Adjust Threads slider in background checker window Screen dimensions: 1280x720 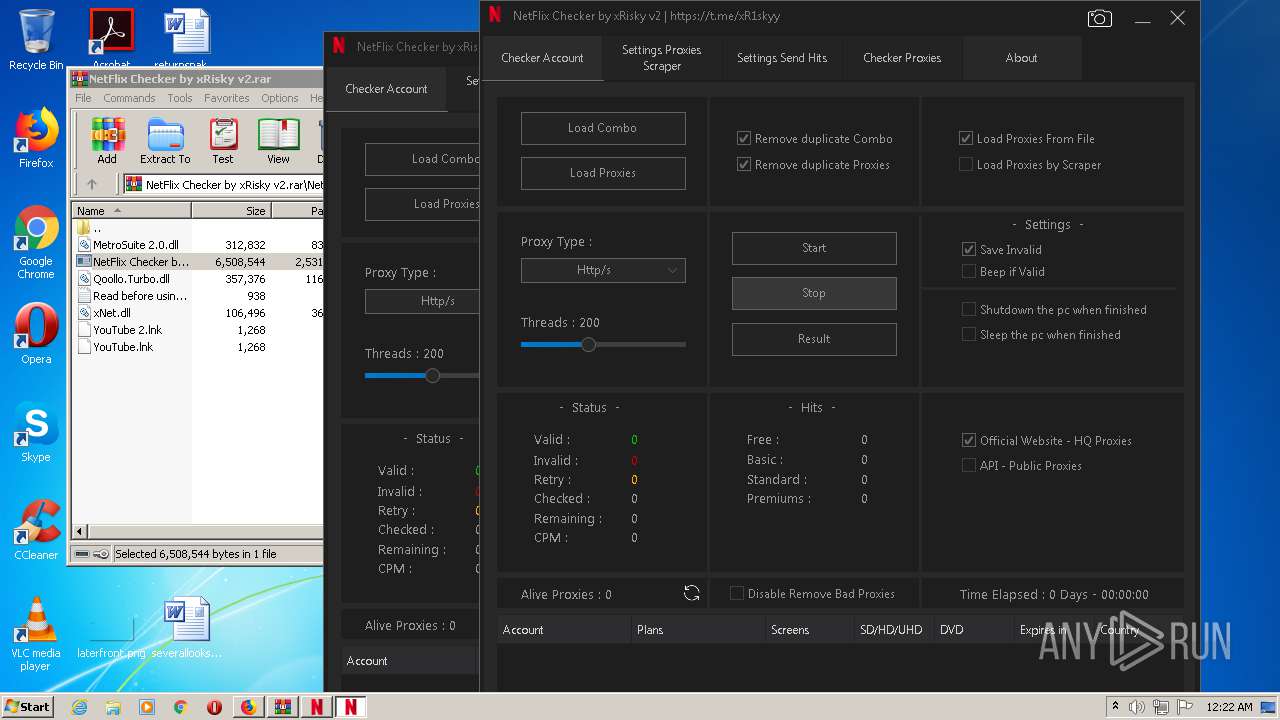click(422, 375)
